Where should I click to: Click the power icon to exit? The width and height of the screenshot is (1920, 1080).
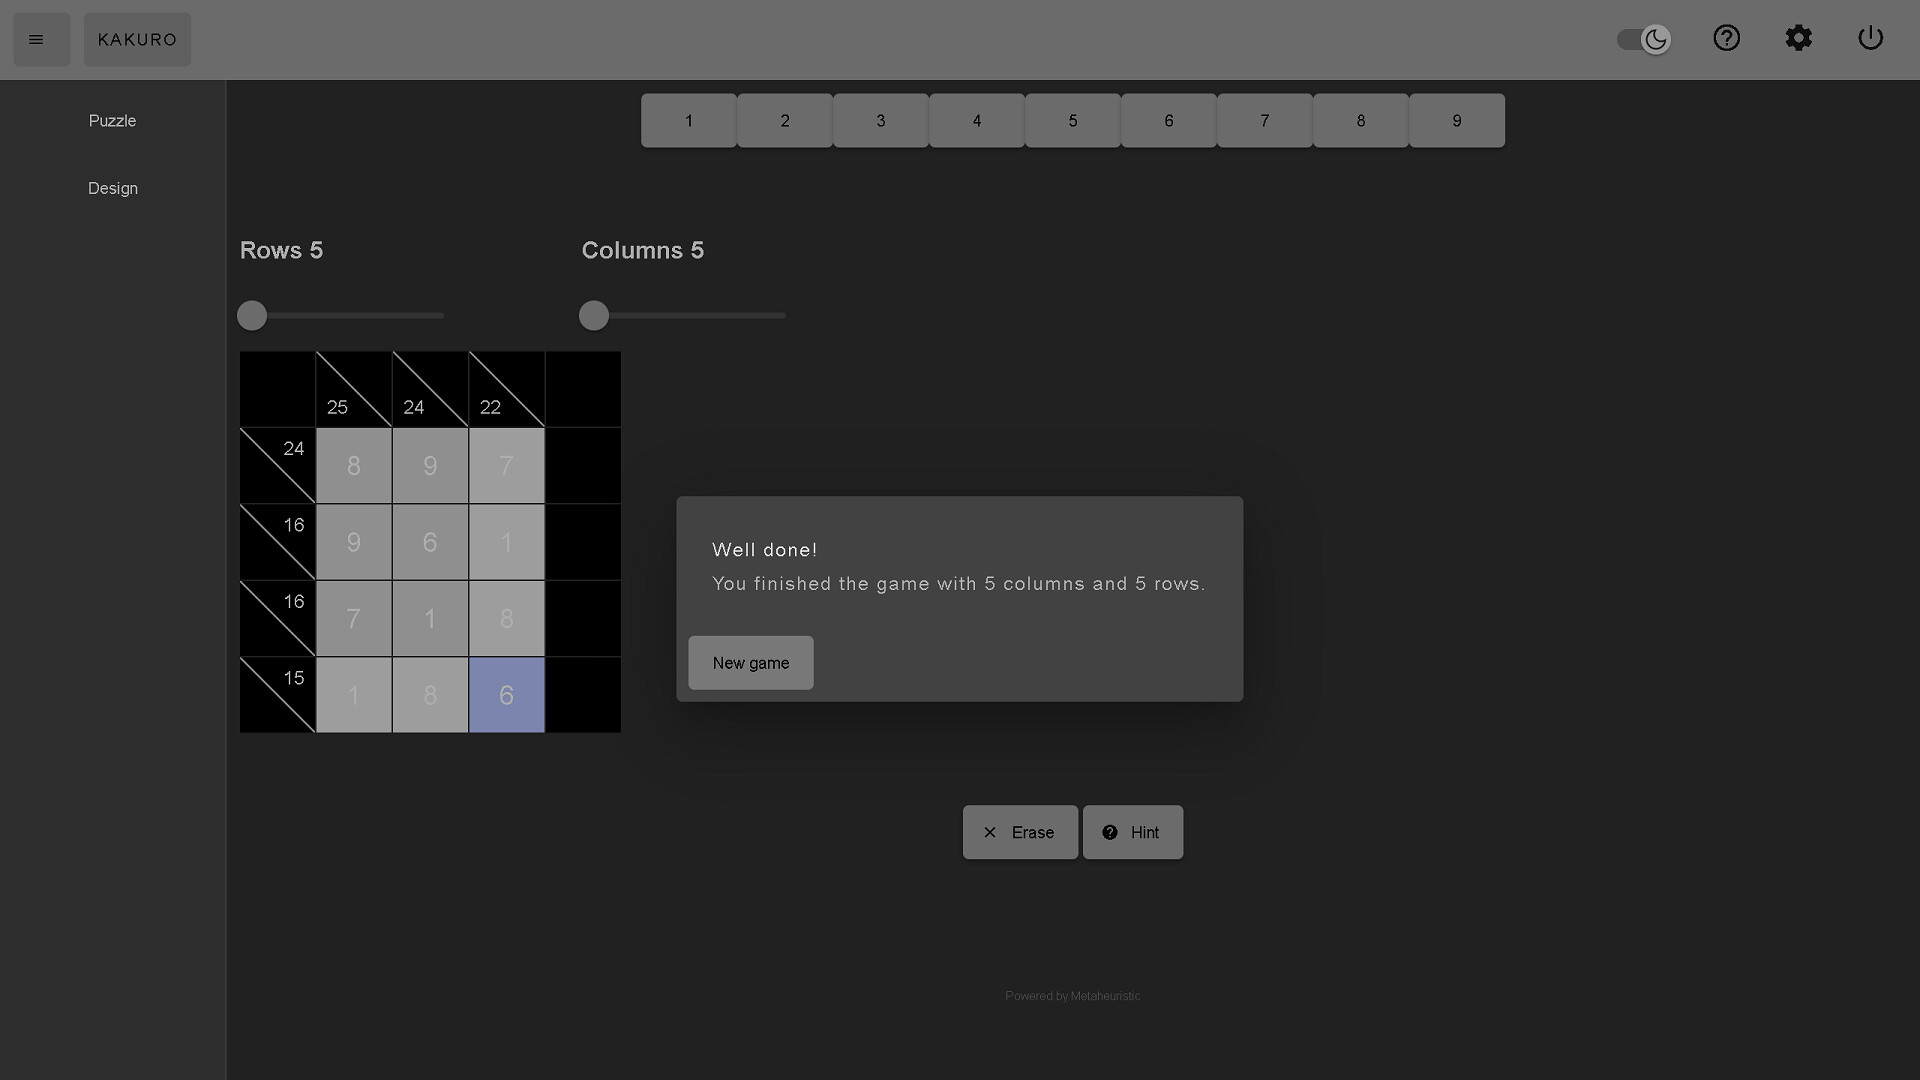click(1871, 38)
